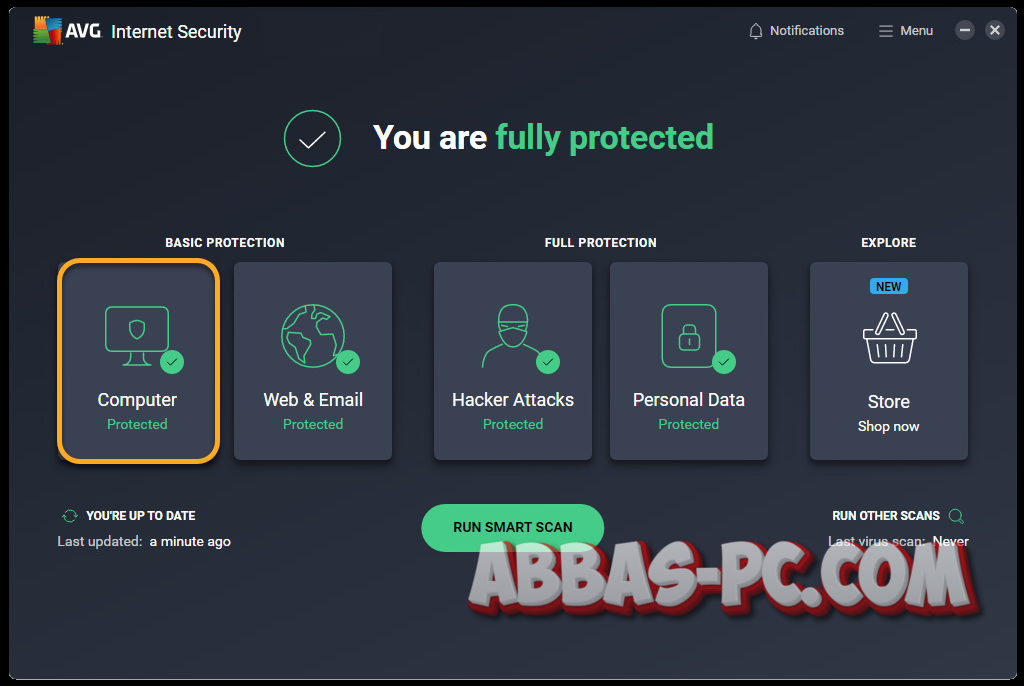Click the refresh icon beside YOU'RE UP TO DATE
This screenshot has width=1024, height=686.
[x=69, y=515]
